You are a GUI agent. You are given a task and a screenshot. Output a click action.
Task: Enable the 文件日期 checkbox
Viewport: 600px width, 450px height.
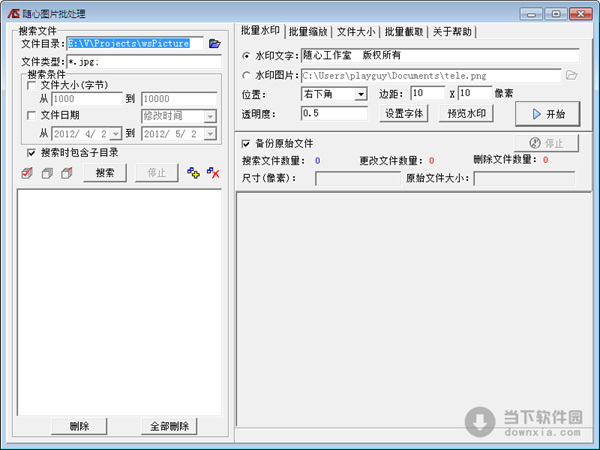(x=33, y=116)
